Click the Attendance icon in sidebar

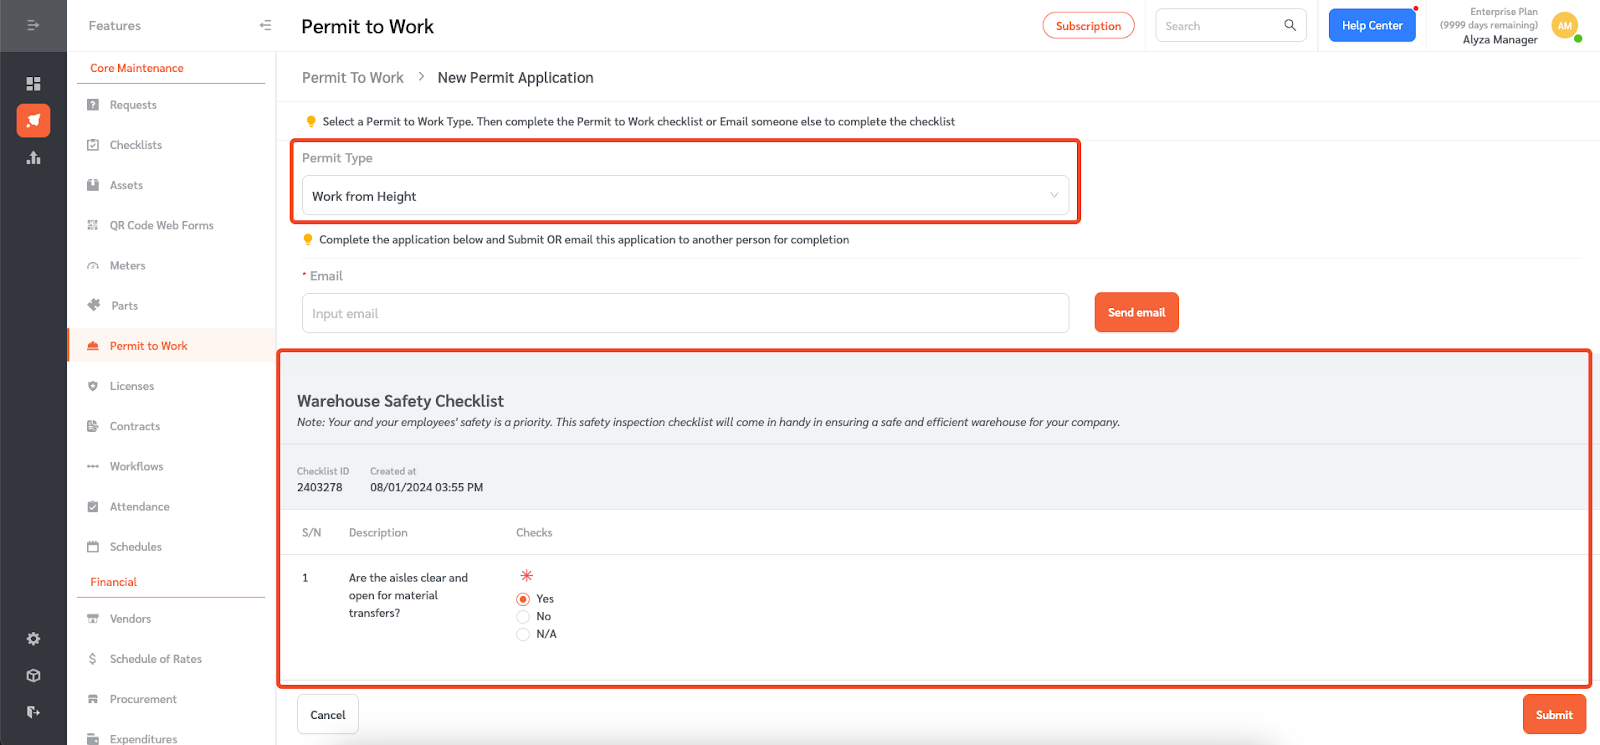point(93,506)
